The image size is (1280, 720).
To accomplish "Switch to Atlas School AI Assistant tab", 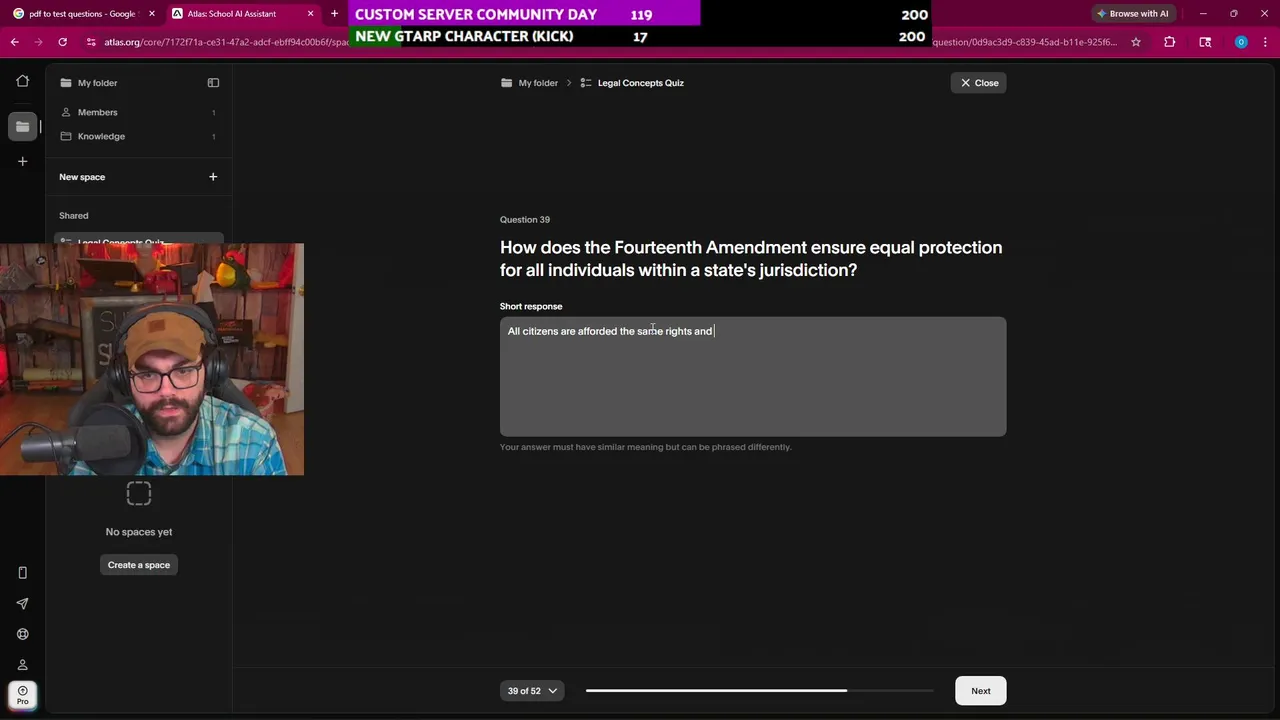I will (242, 14).
